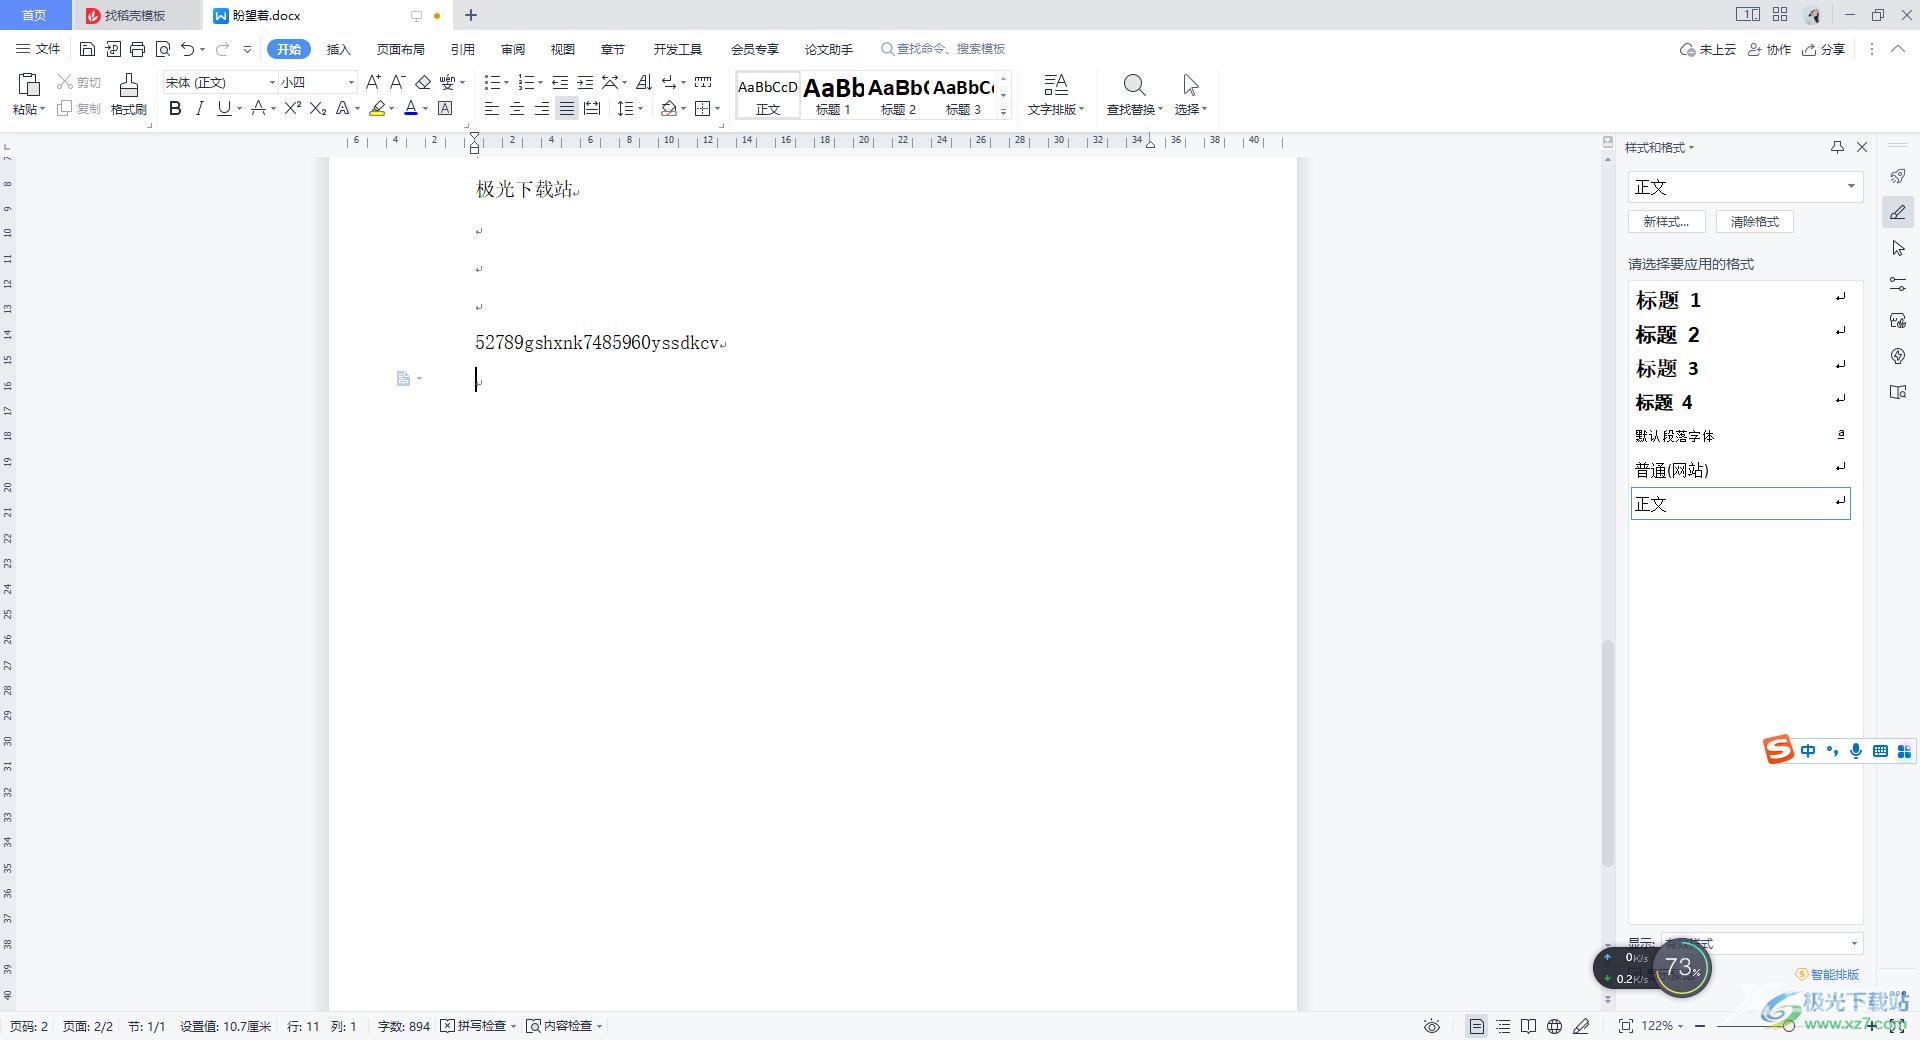
Task: Expand the bullet list dropdown arrow
Action: pyautogui.click(x=506, y=83)
